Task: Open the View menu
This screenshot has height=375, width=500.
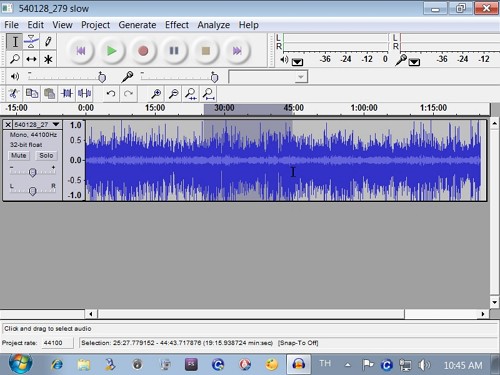Action: (x=62, y=25)
